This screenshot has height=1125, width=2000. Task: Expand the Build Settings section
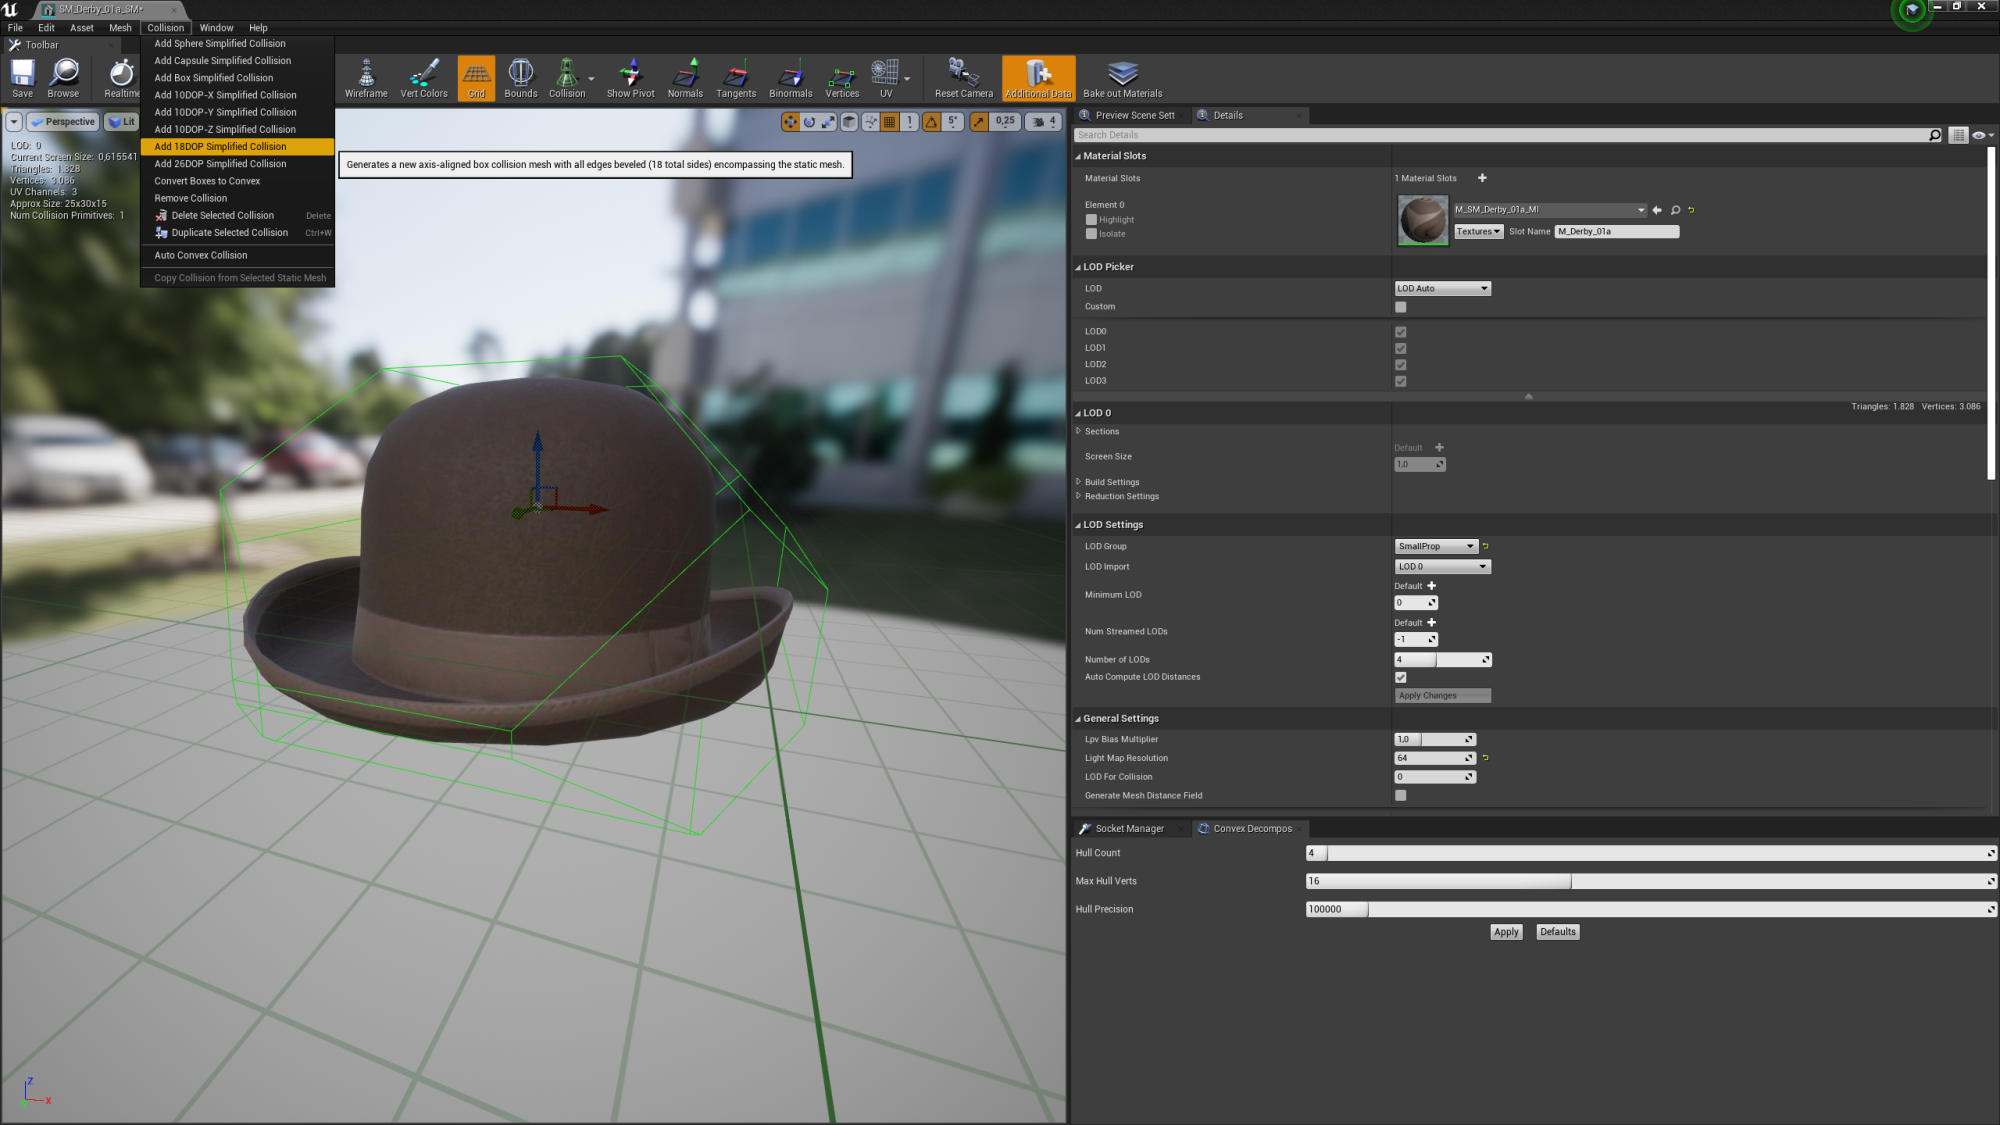click(x=1080, y=481)
